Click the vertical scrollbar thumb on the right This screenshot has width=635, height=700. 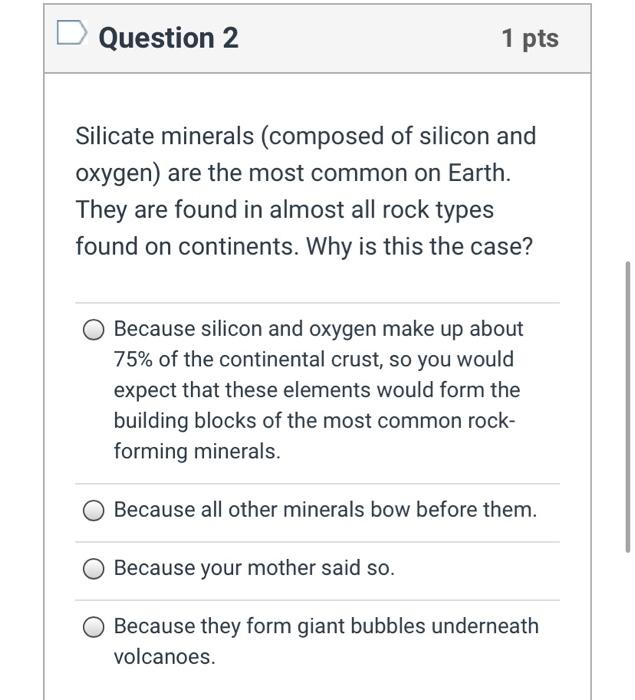[x=628, y=407]
